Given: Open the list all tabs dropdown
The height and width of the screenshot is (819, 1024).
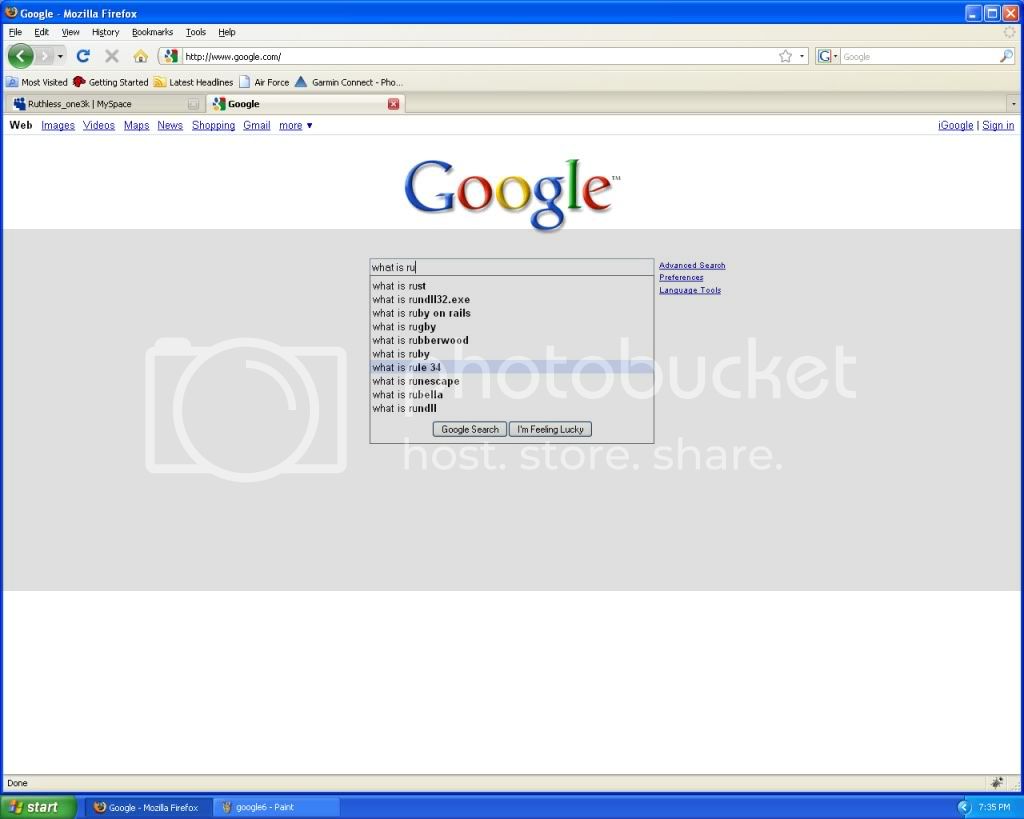Looking at the screenshot, I should (1013, 104).
